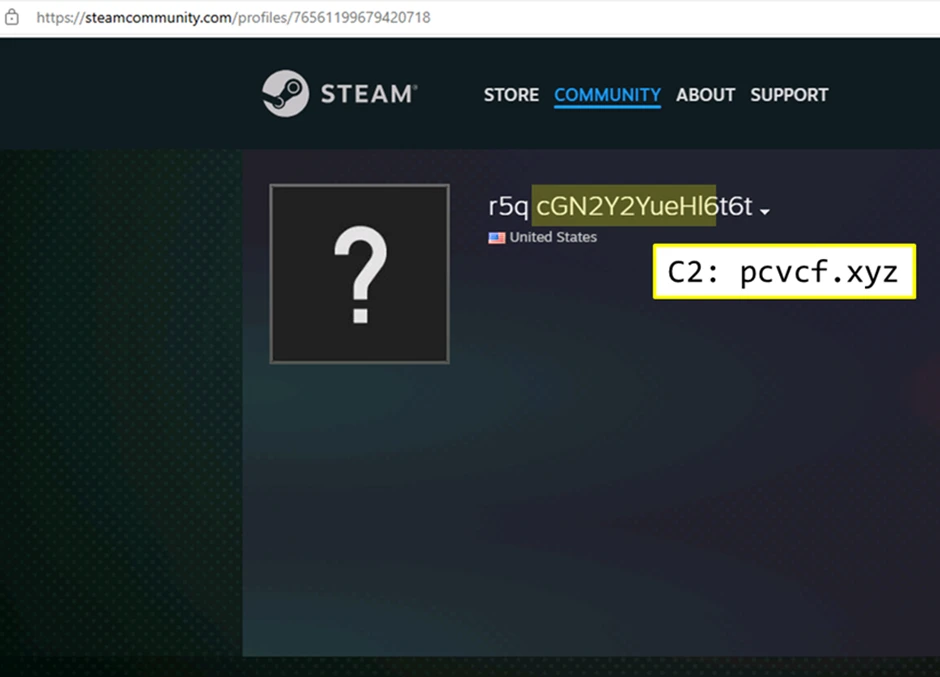Open the ABOUT page
The height and width of the screenshot is (677, 940).
tap(705, 95)
